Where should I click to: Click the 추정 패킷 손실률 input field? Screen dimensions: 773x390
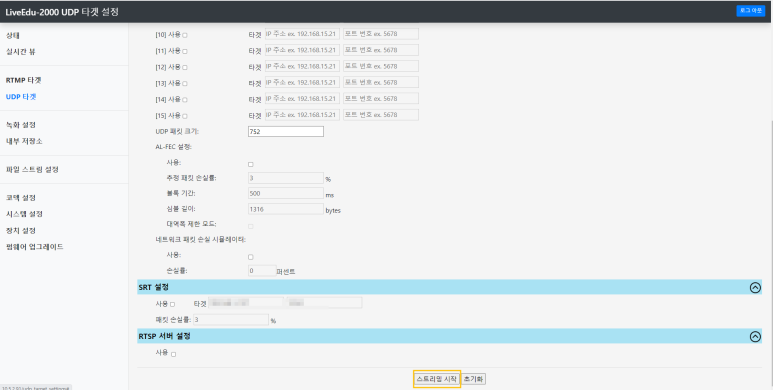click(x=286, y=178)
